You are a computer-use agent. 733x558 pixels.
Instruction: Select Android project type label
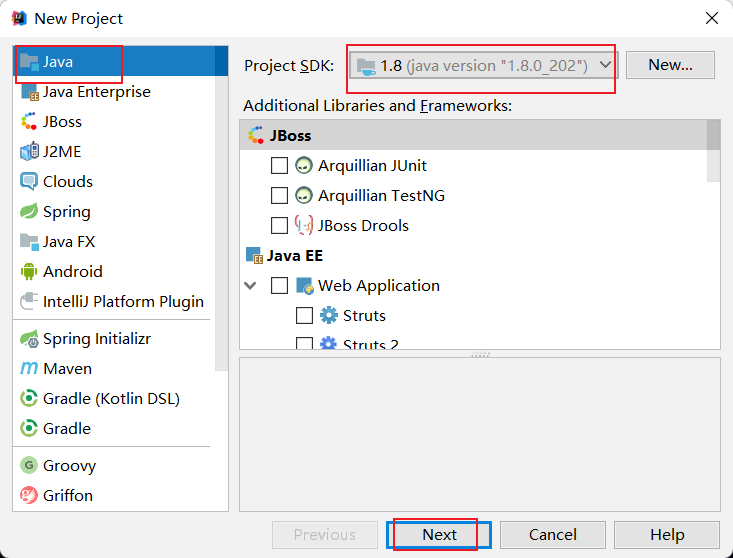(72, 272)
